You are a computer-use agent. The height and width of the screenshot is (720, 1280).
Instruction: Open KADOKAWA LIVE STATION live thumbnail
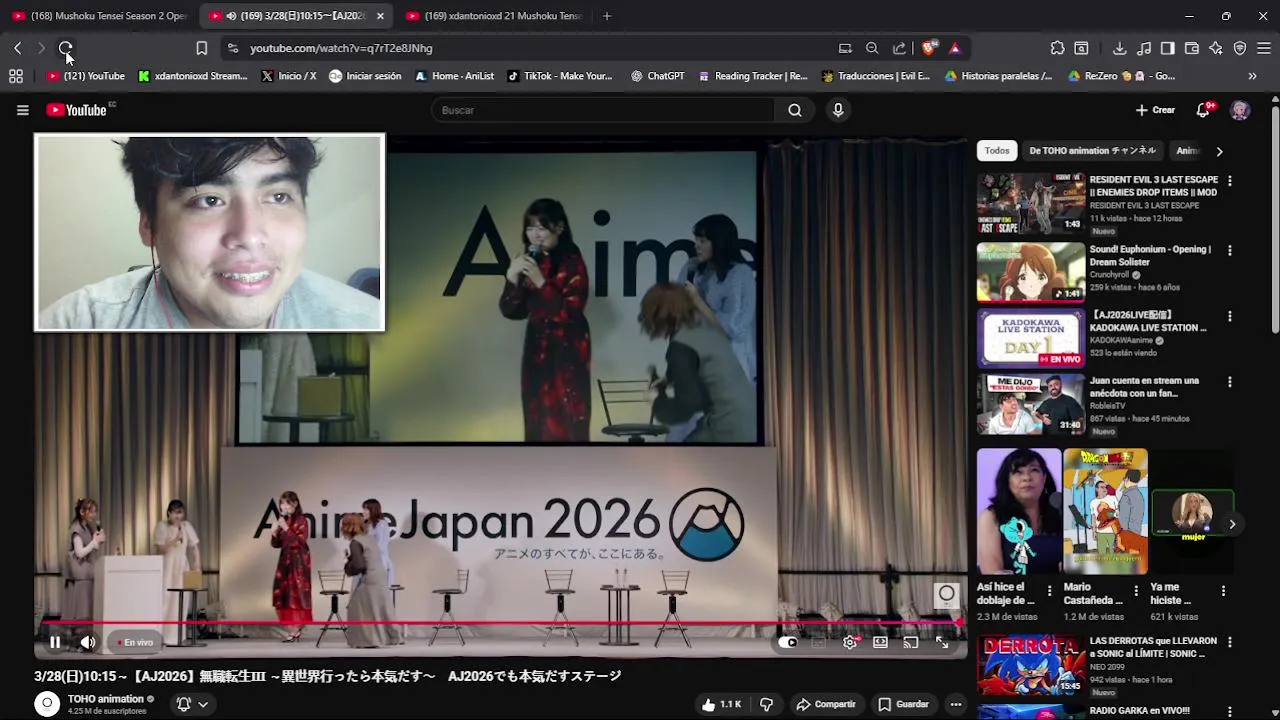click(1031, 338)
